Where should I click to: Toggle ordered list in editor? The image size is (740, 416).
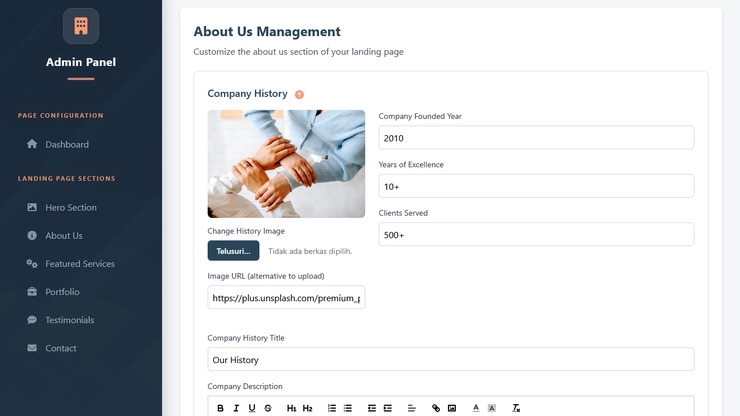pyautogui.click(x=332, y=408)
